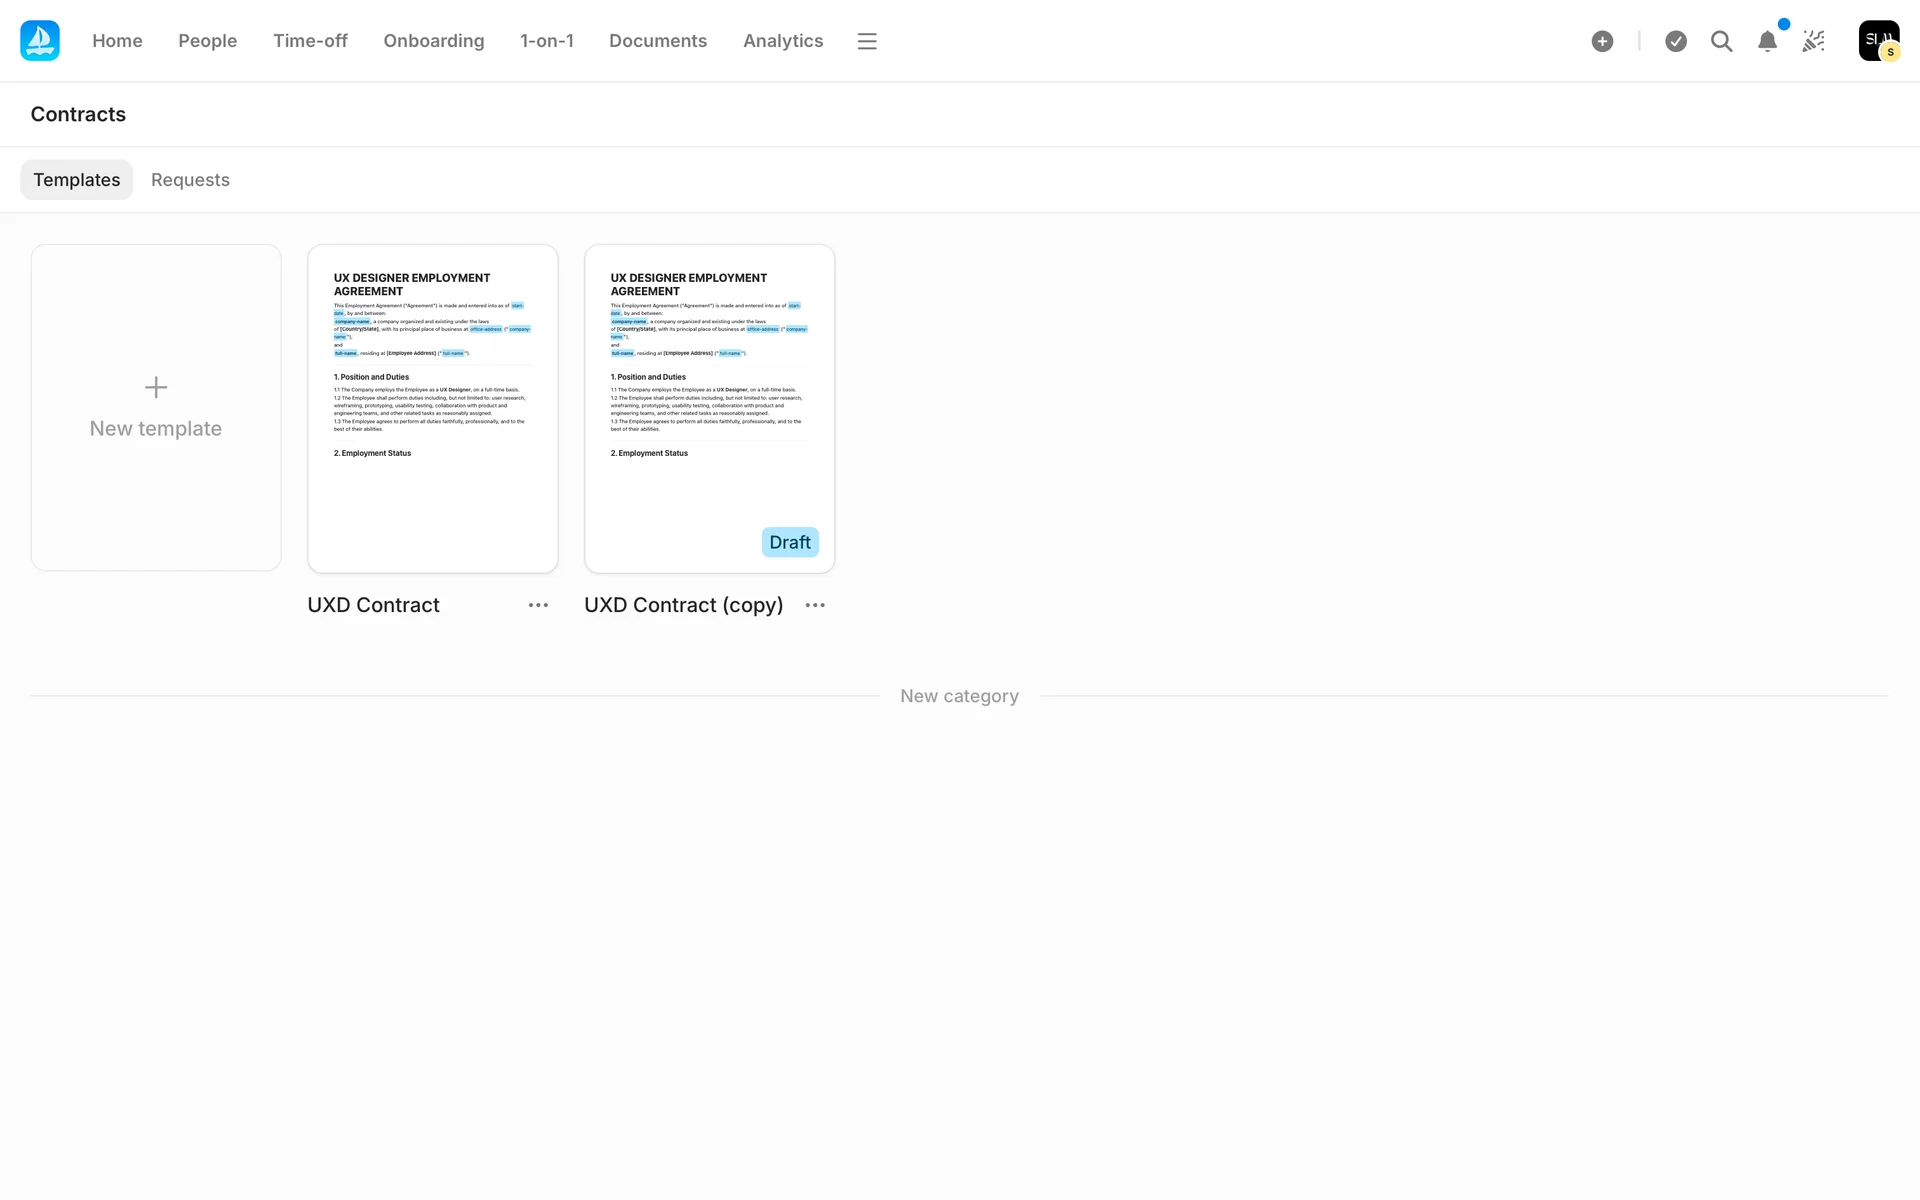Select the Templates tab

point(77,180)
